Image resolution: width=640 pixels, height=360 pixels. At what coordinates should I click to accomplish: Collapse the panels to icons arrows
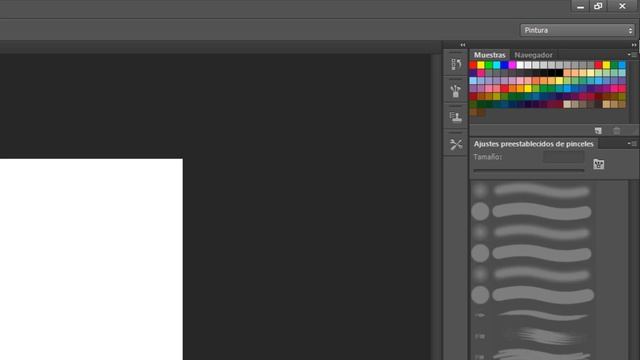point(634,45)
